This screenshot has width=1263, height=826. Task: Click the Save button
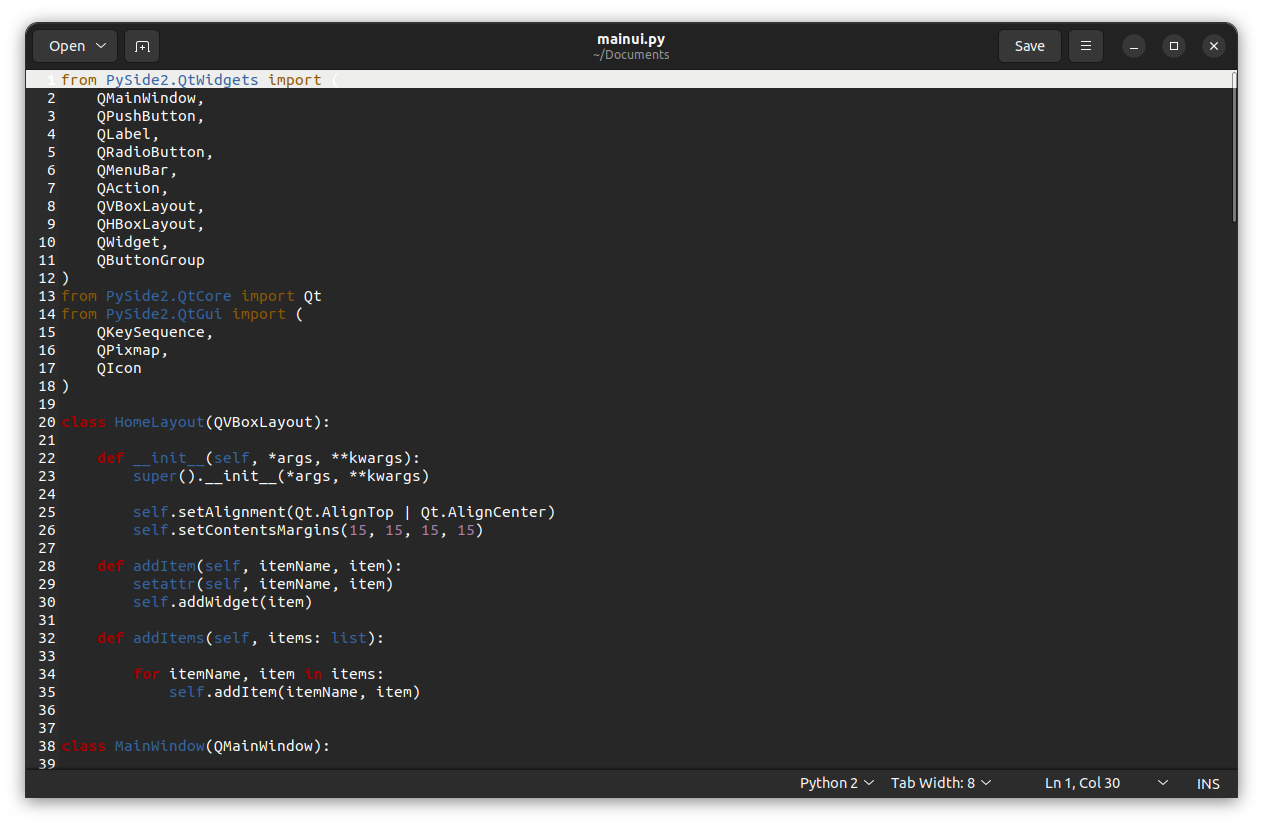[1029, 46]
